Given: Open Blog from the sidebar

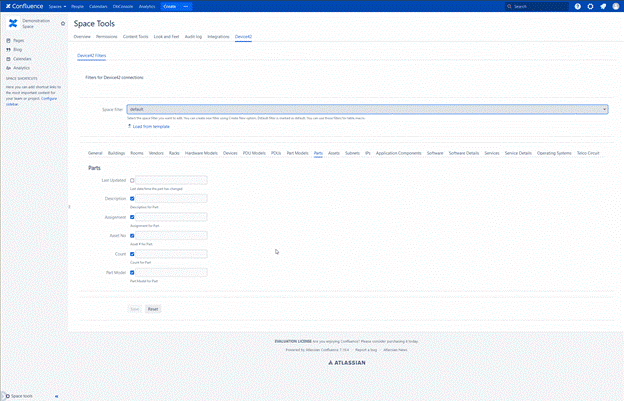Looking at the screenshot, I should click(x=18, y=49).
